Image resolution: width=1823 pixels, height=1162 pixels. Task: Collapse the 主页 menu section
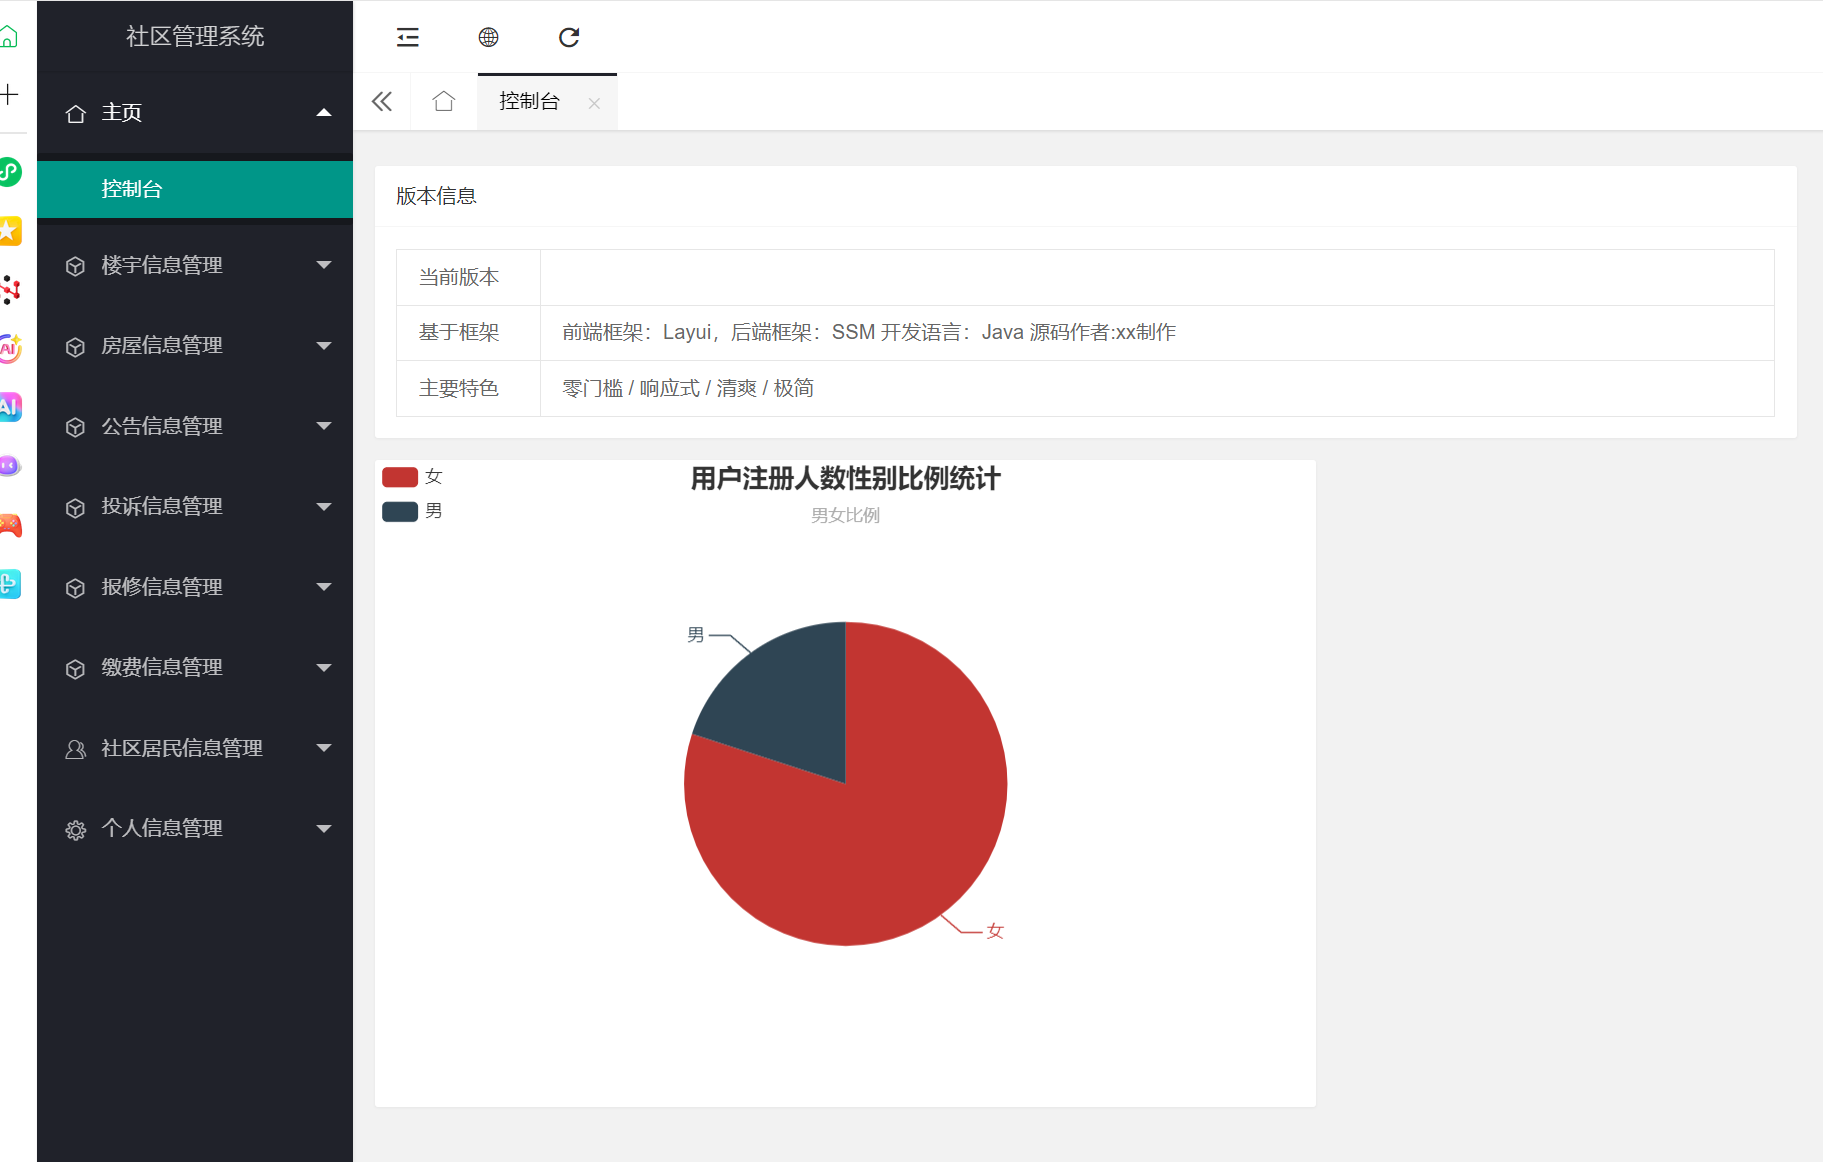(x=323, y=113)
